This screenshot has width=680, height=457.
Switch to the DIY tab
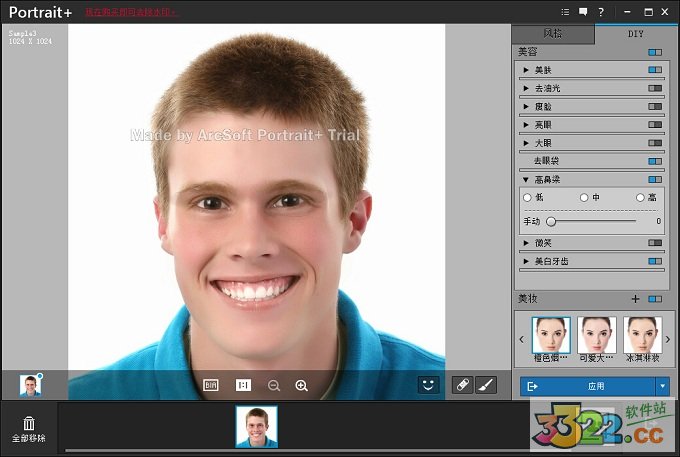click(x=635, y=33)
